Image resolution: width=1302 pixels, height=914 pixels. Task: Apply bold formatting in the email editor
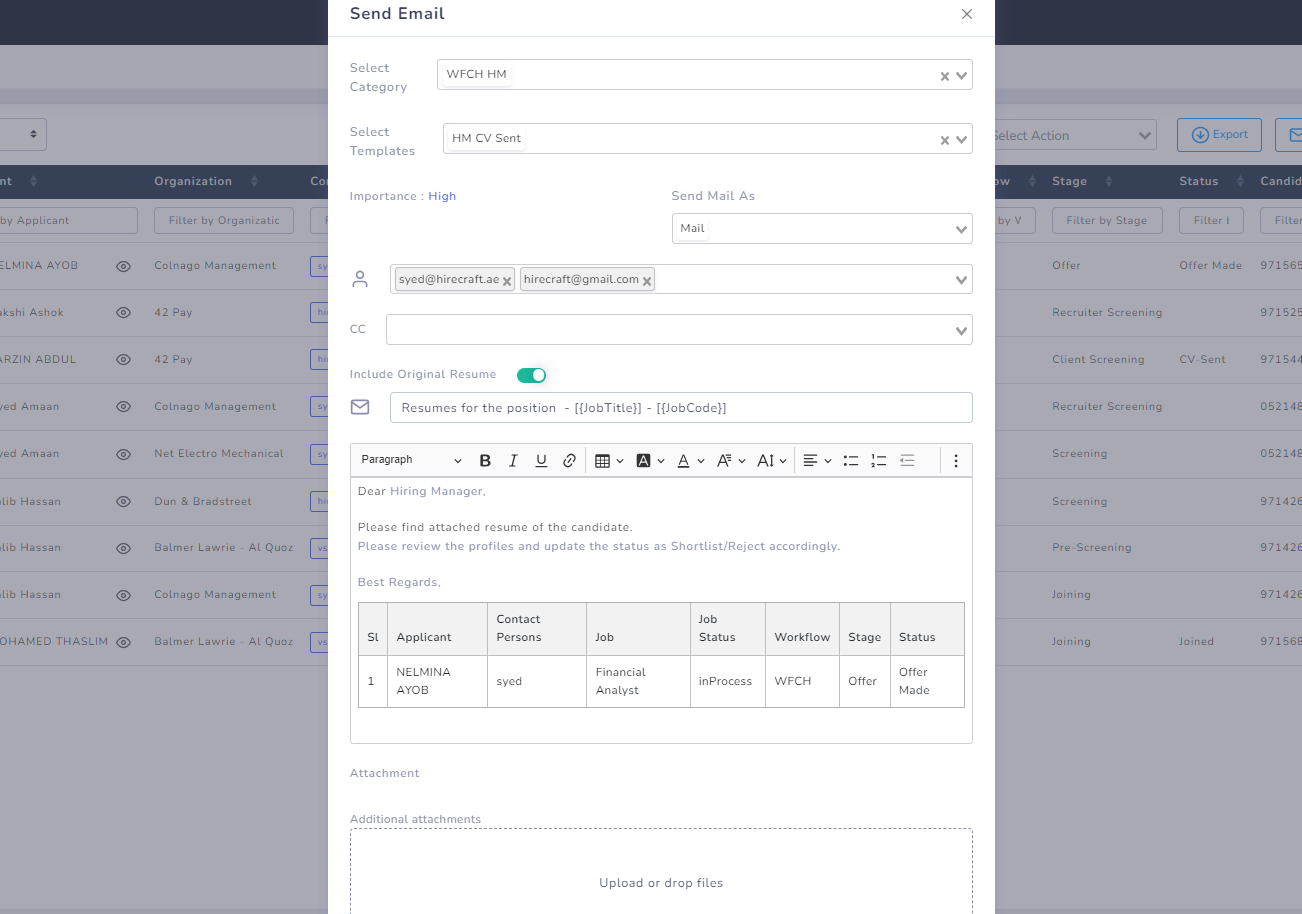click(485, 460)
